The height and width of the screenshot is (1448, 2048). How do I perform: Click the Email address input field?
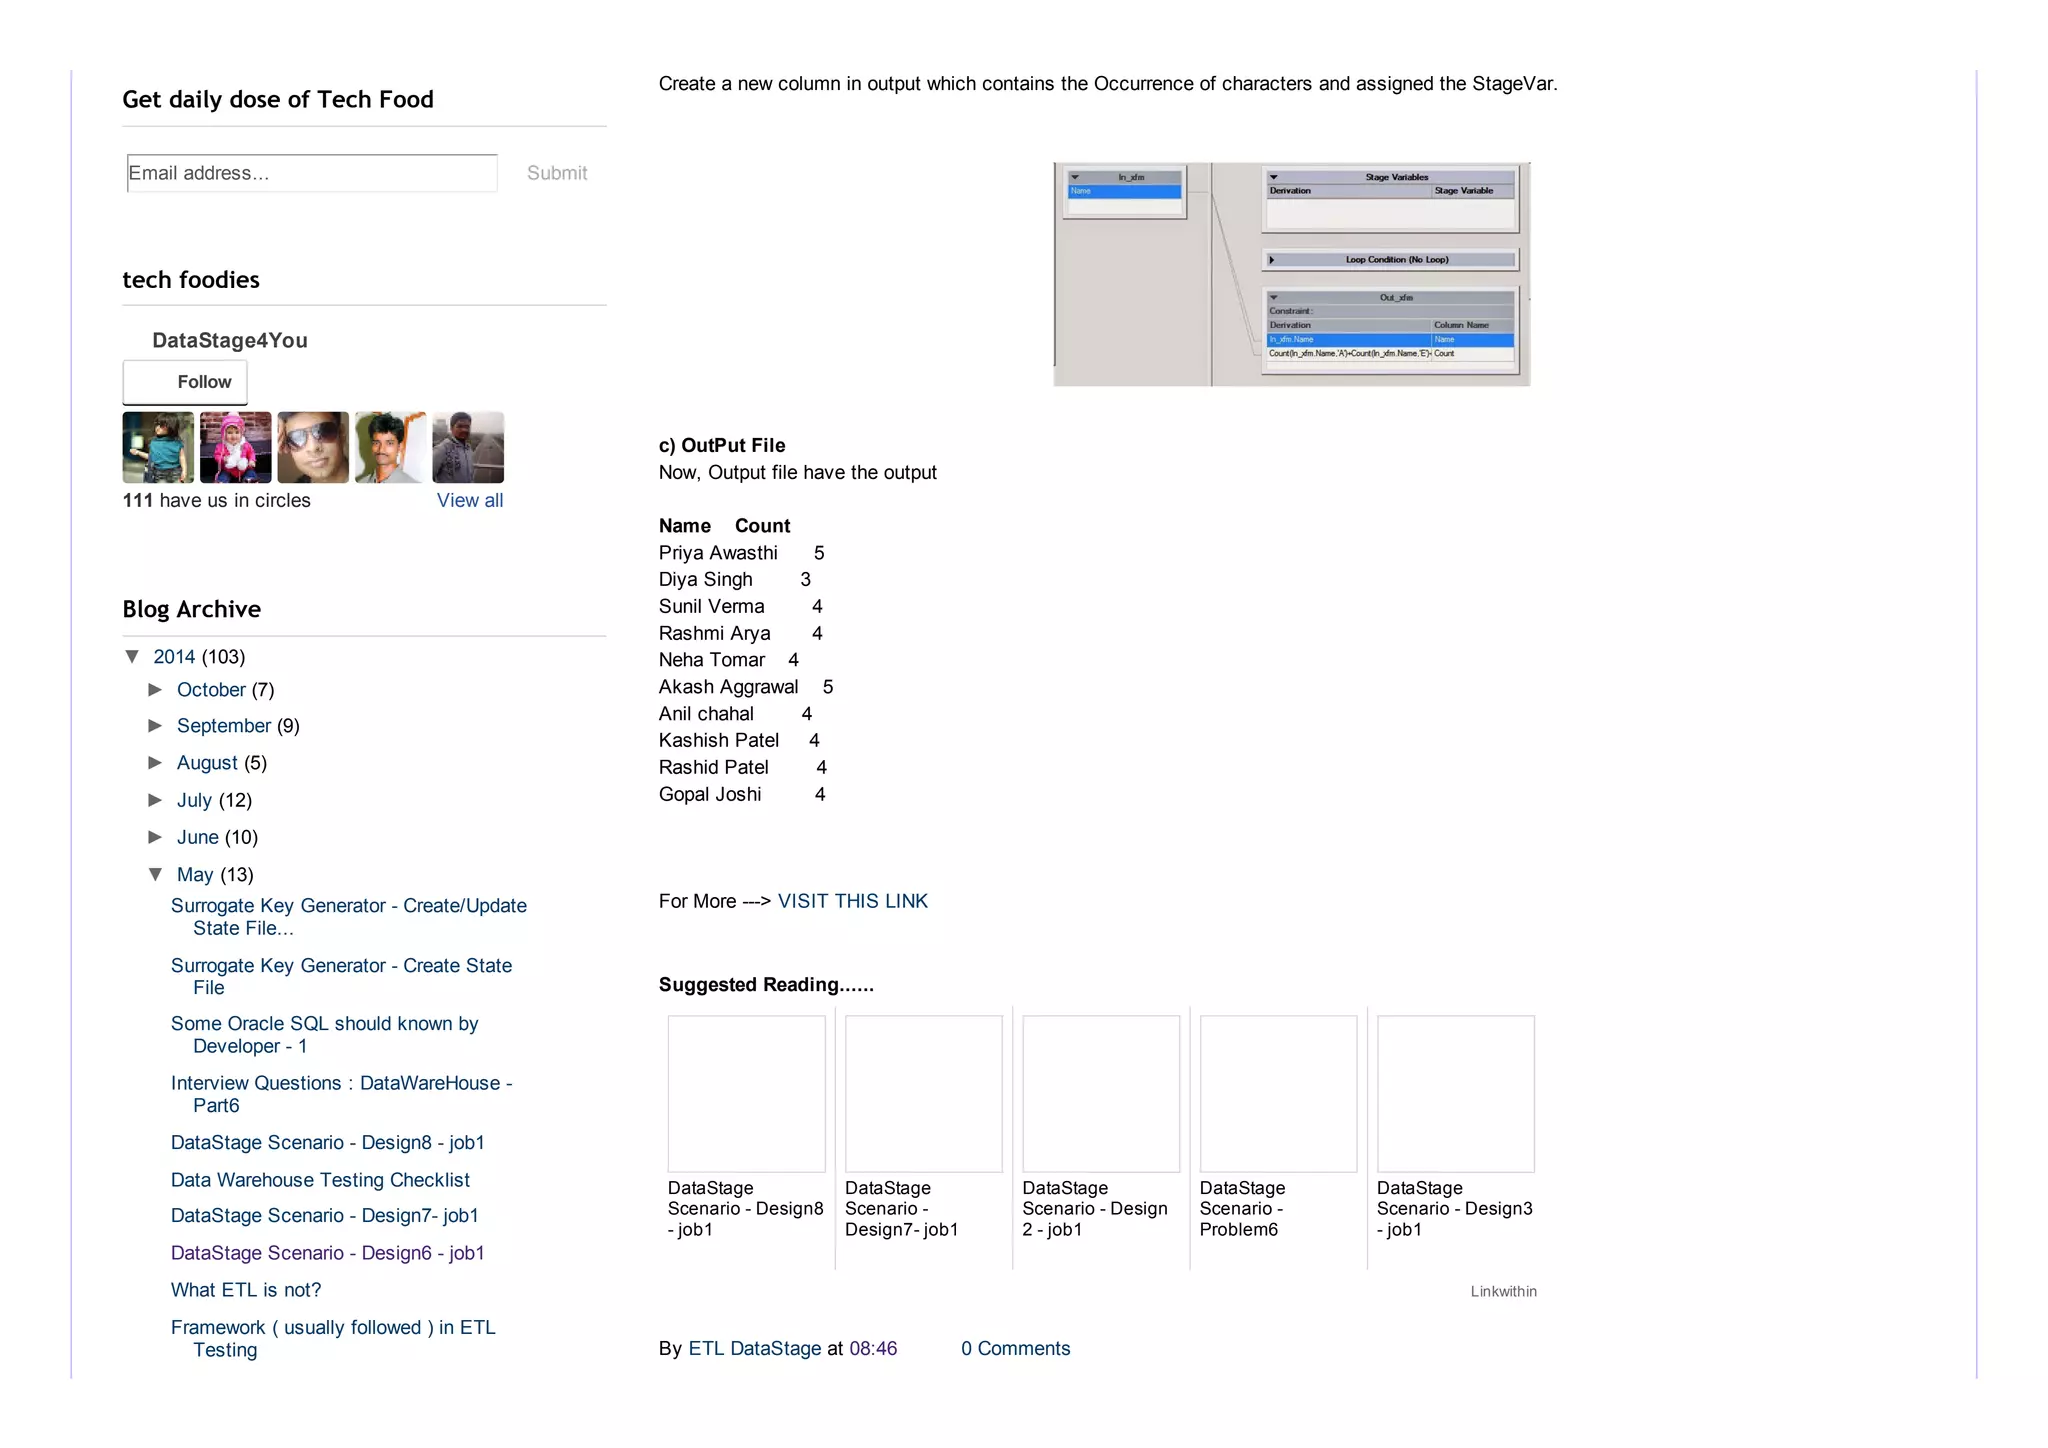[x=312, y=173]
